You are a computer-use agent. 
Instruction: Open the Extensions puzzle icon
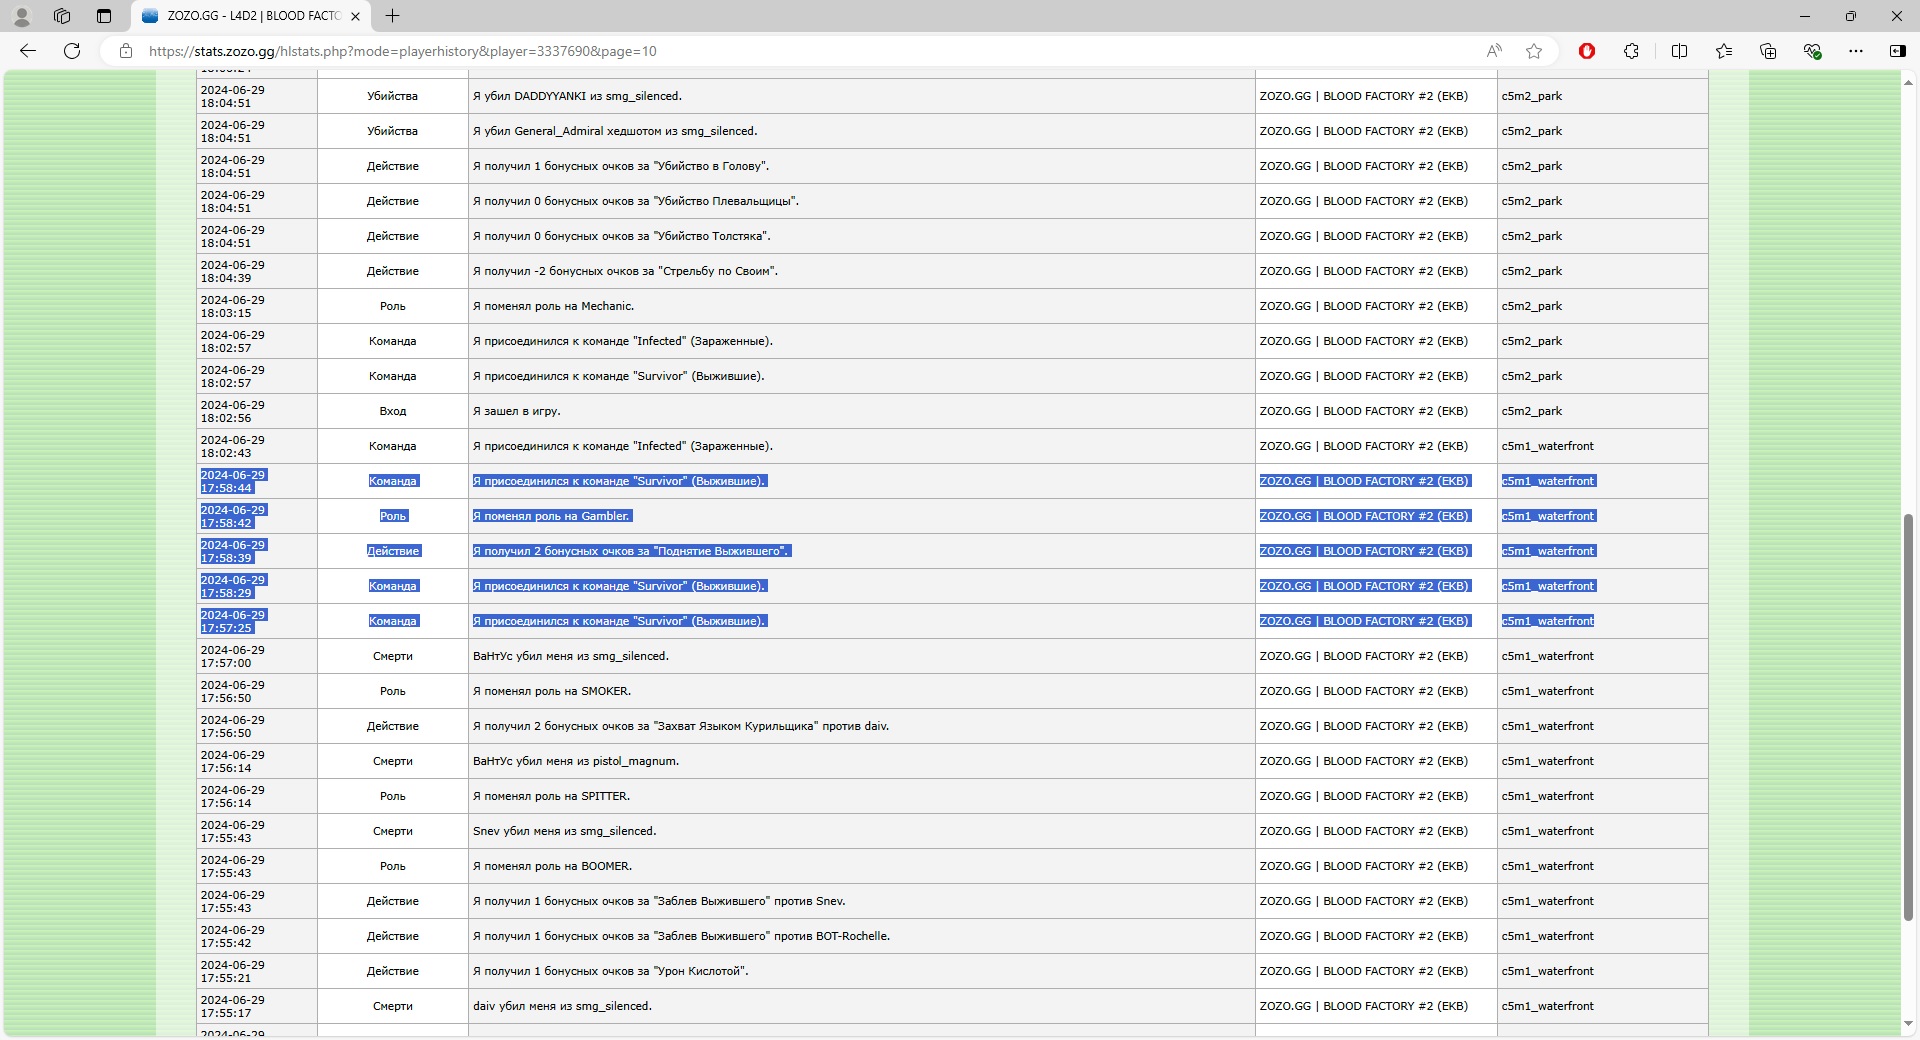[1631, 51]
